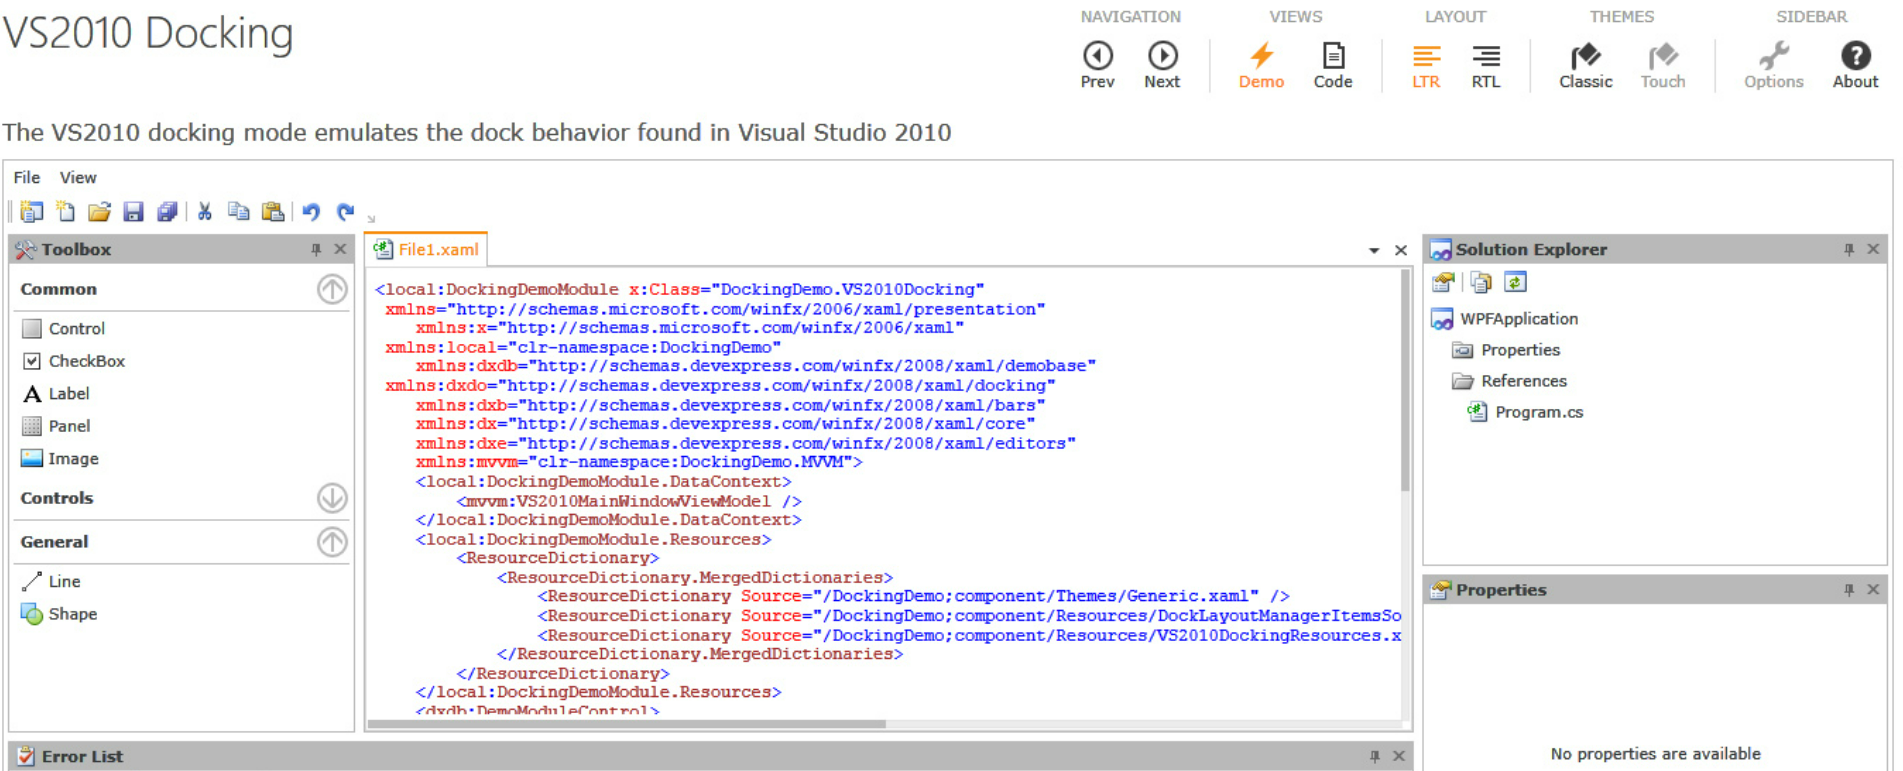Open the File menu

[x=27, y=177]
